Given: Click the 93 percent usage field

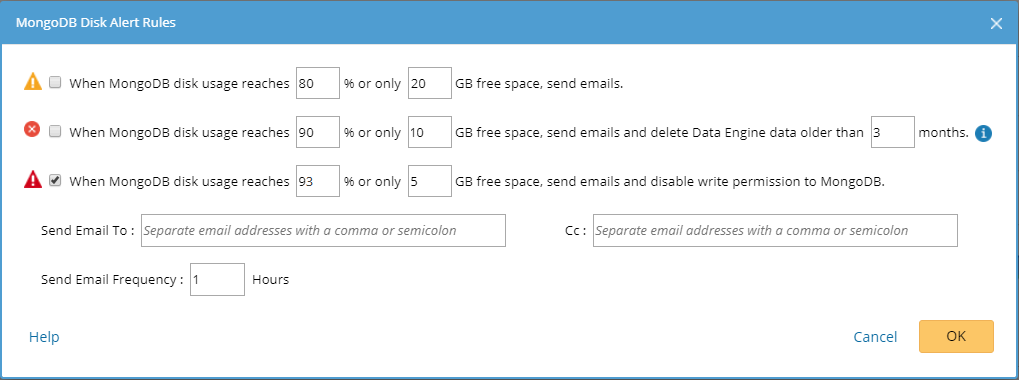Looking at the screenshot, I should coord(318,181).
